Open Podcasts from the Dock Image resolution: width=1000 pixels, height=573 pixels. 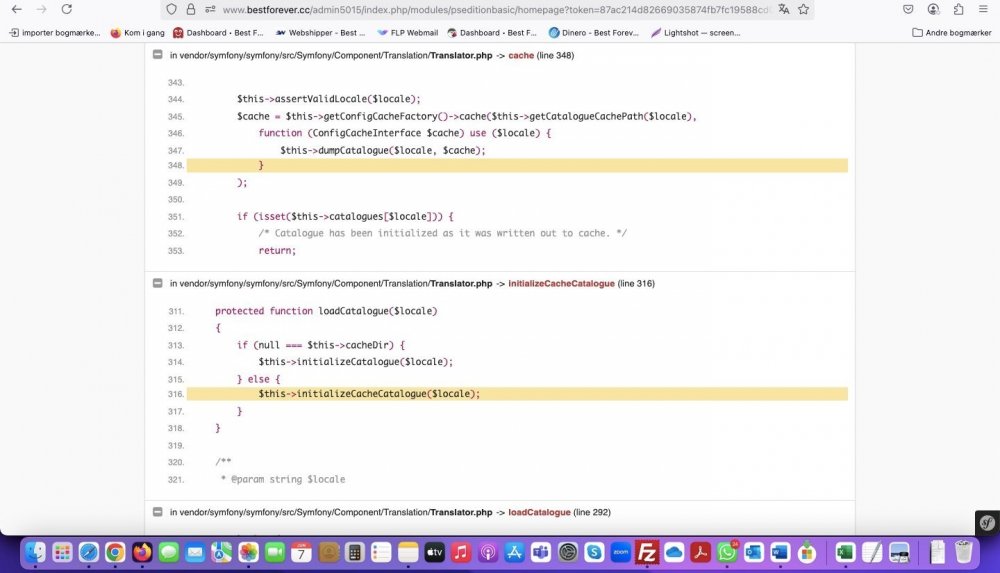tap(487, 552)
